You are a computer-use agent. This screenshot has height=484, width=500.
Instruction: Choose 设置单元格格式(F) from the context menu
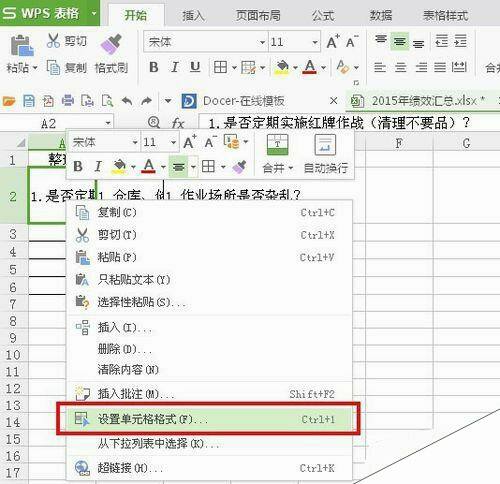tap(210, 419)
